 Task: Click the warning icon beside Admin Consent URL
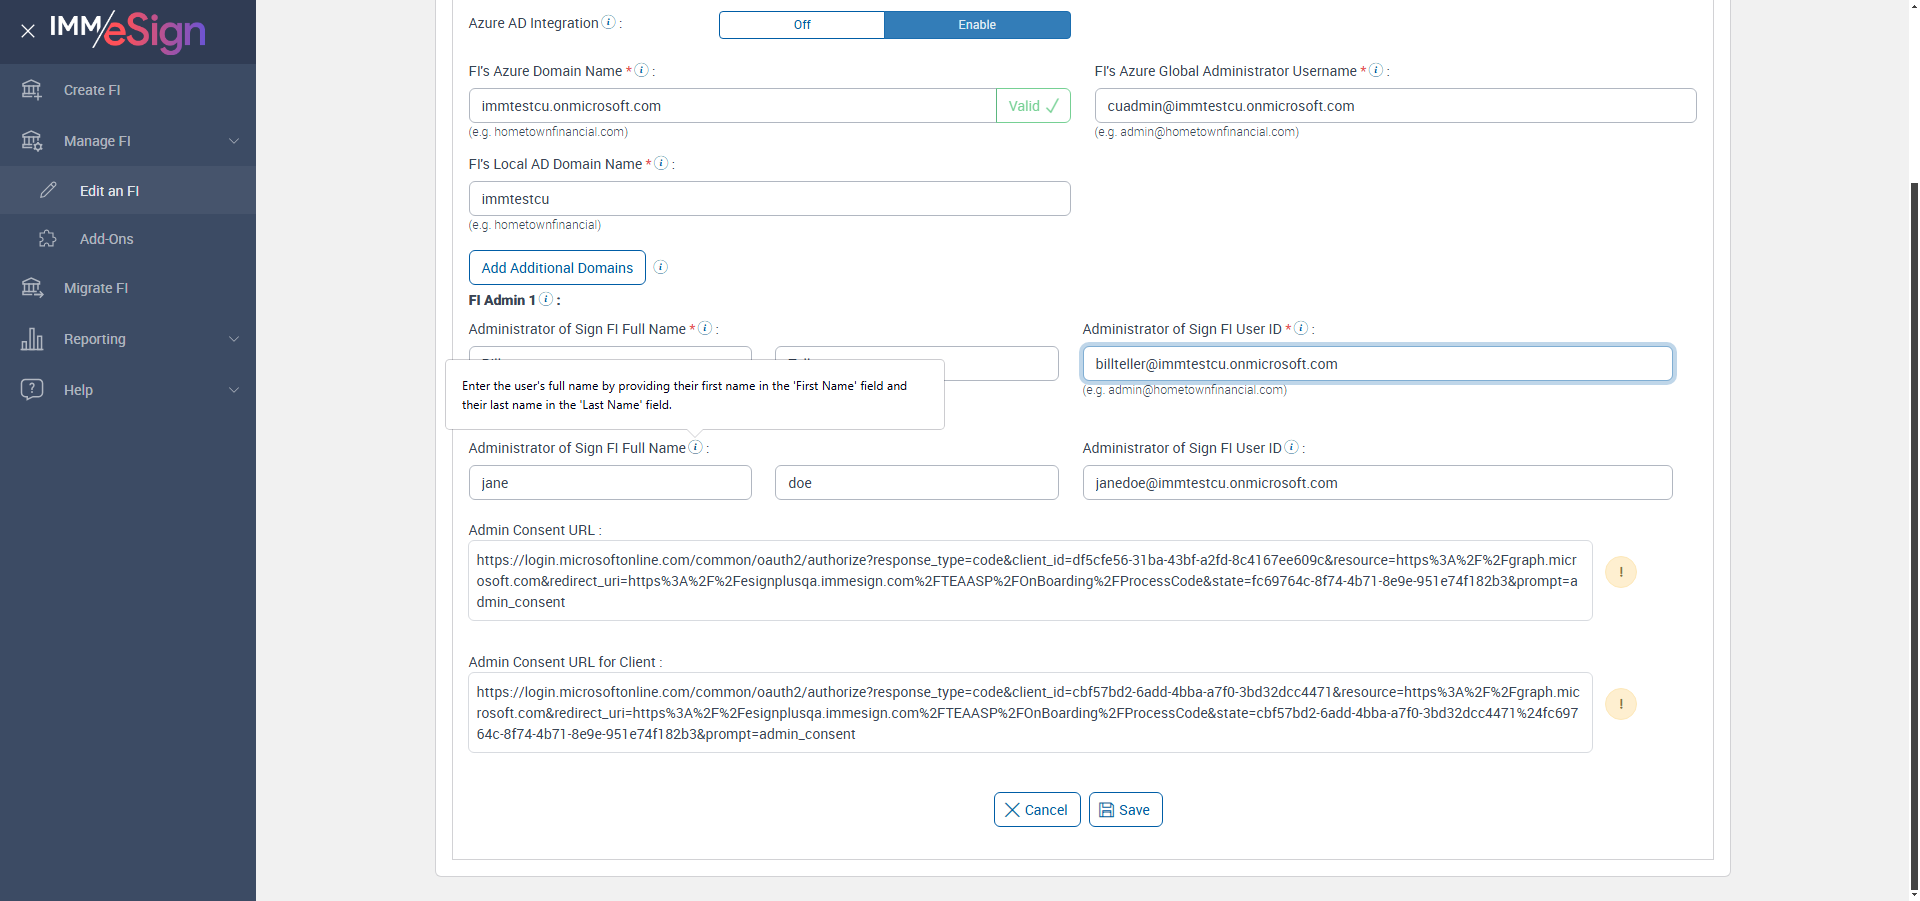click(1620, 572)
